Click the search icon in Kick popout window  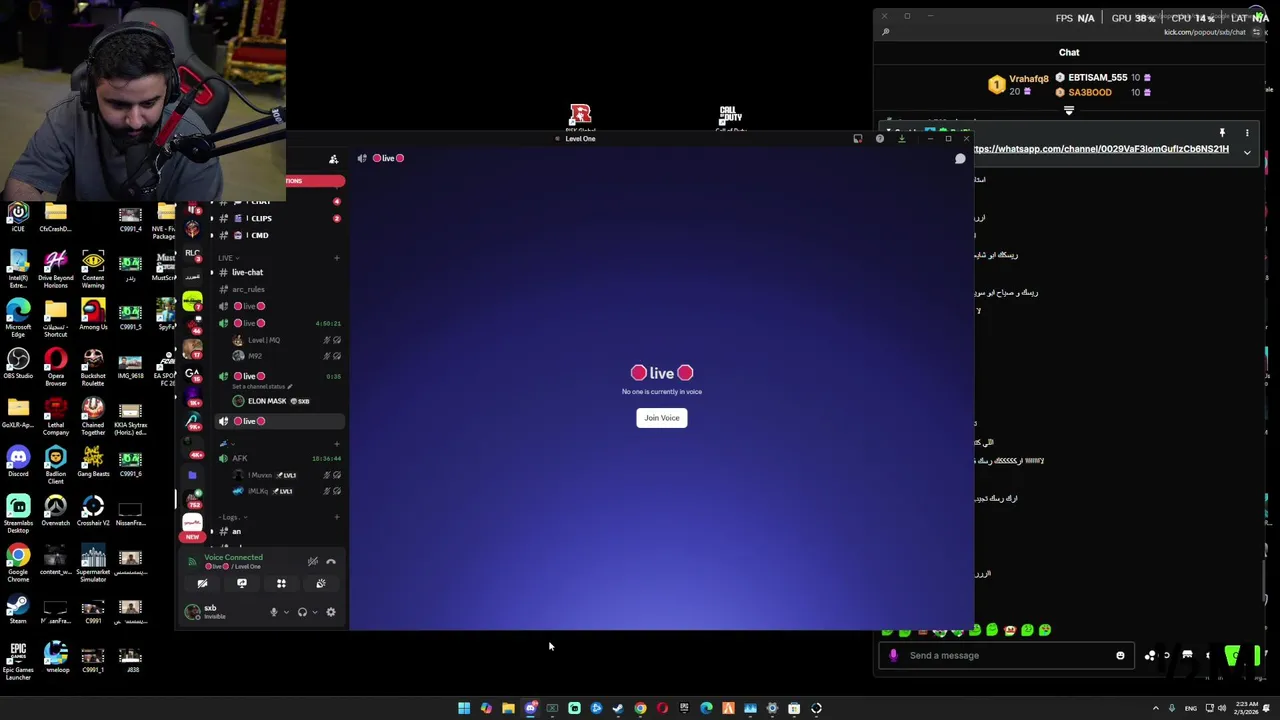tap(886, 32)
